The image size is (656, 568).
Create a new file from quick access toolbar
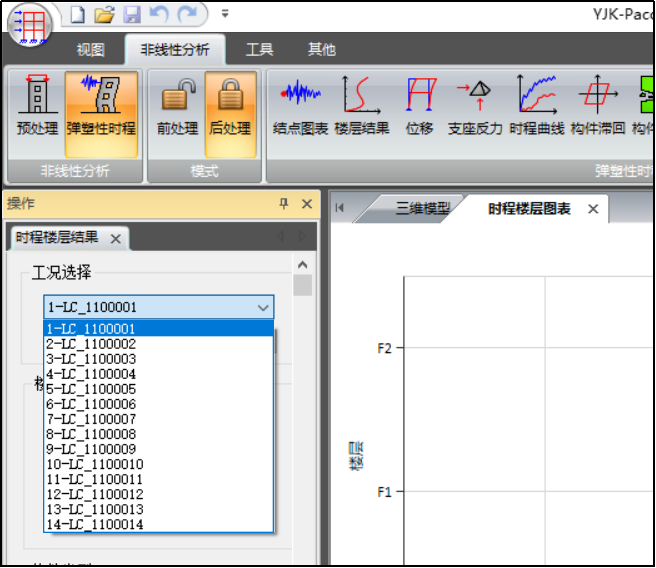(x=77, y=15)
